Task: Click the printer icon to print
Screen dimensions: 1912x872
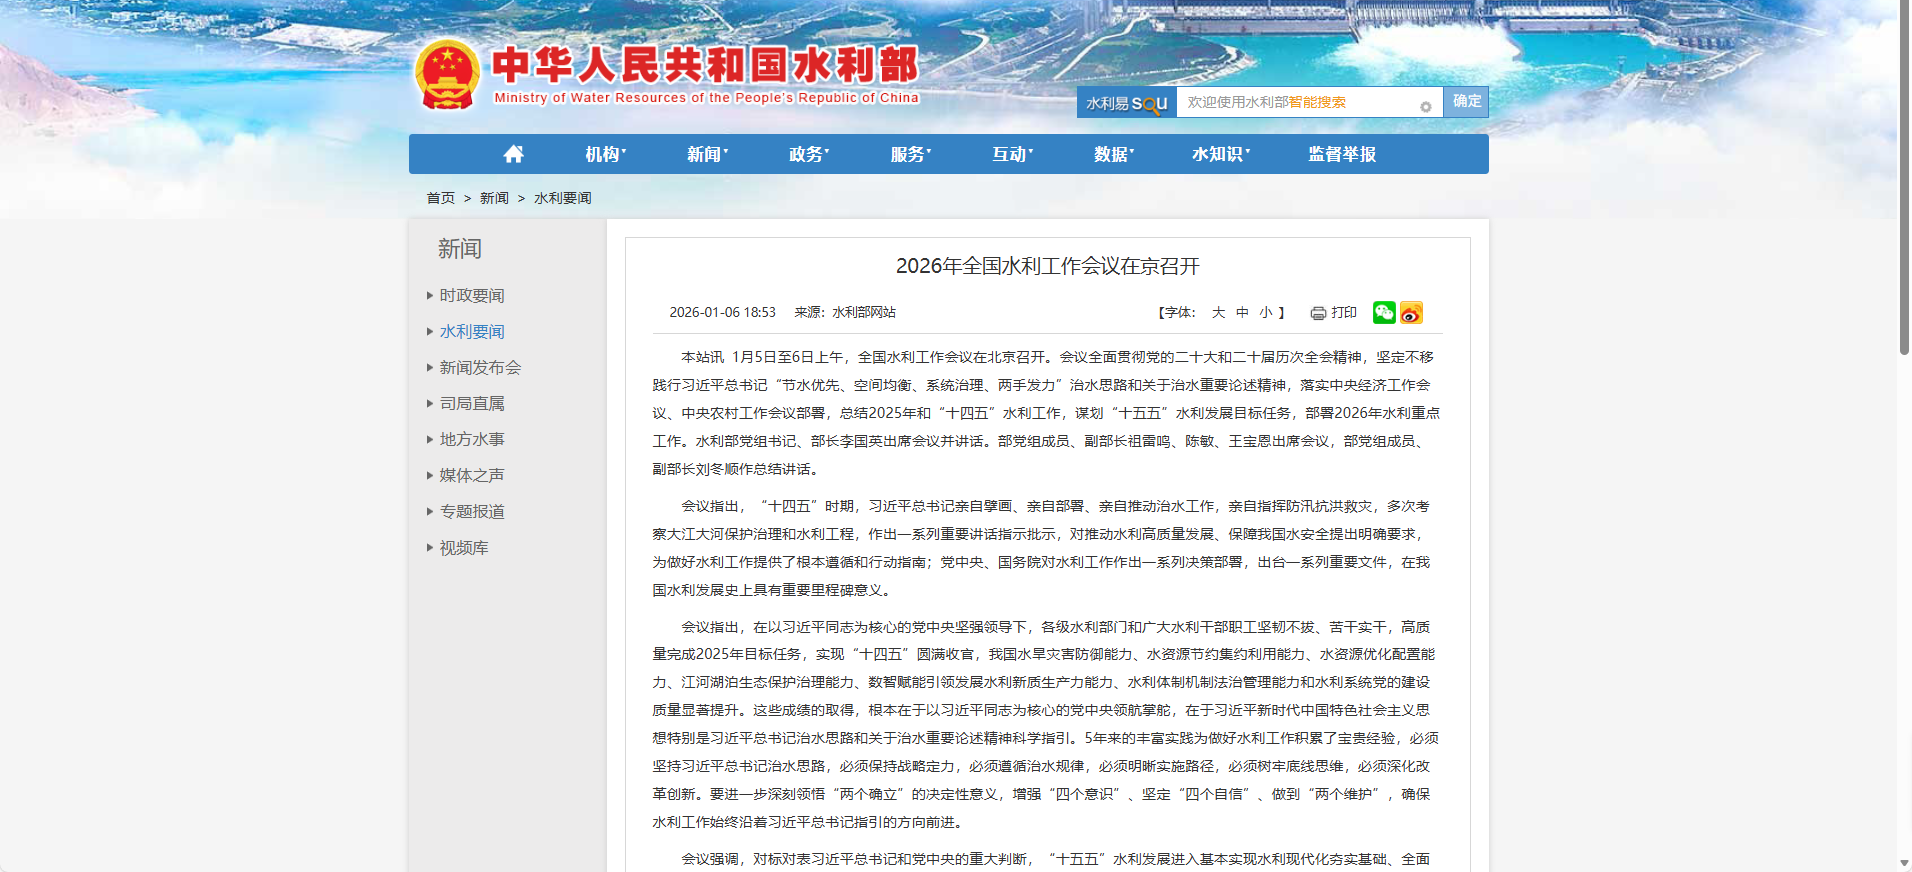Action: coord(1318,313)
